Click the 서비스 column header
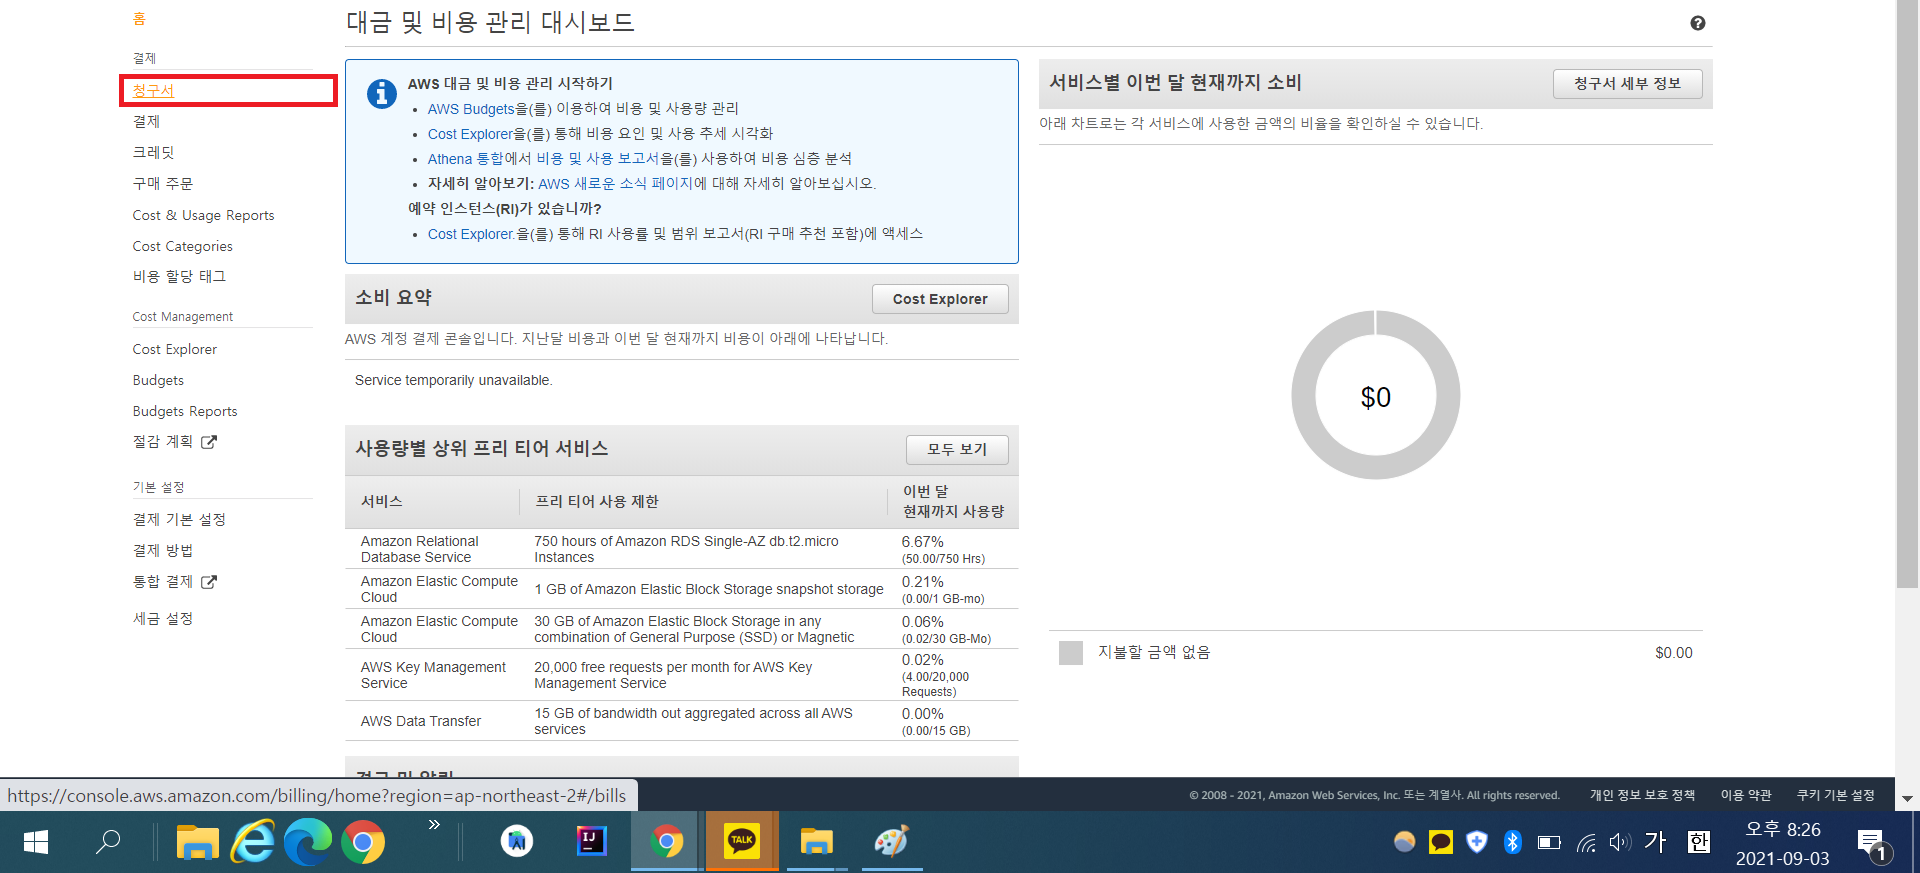1920x873 pixels. point(382,501)
